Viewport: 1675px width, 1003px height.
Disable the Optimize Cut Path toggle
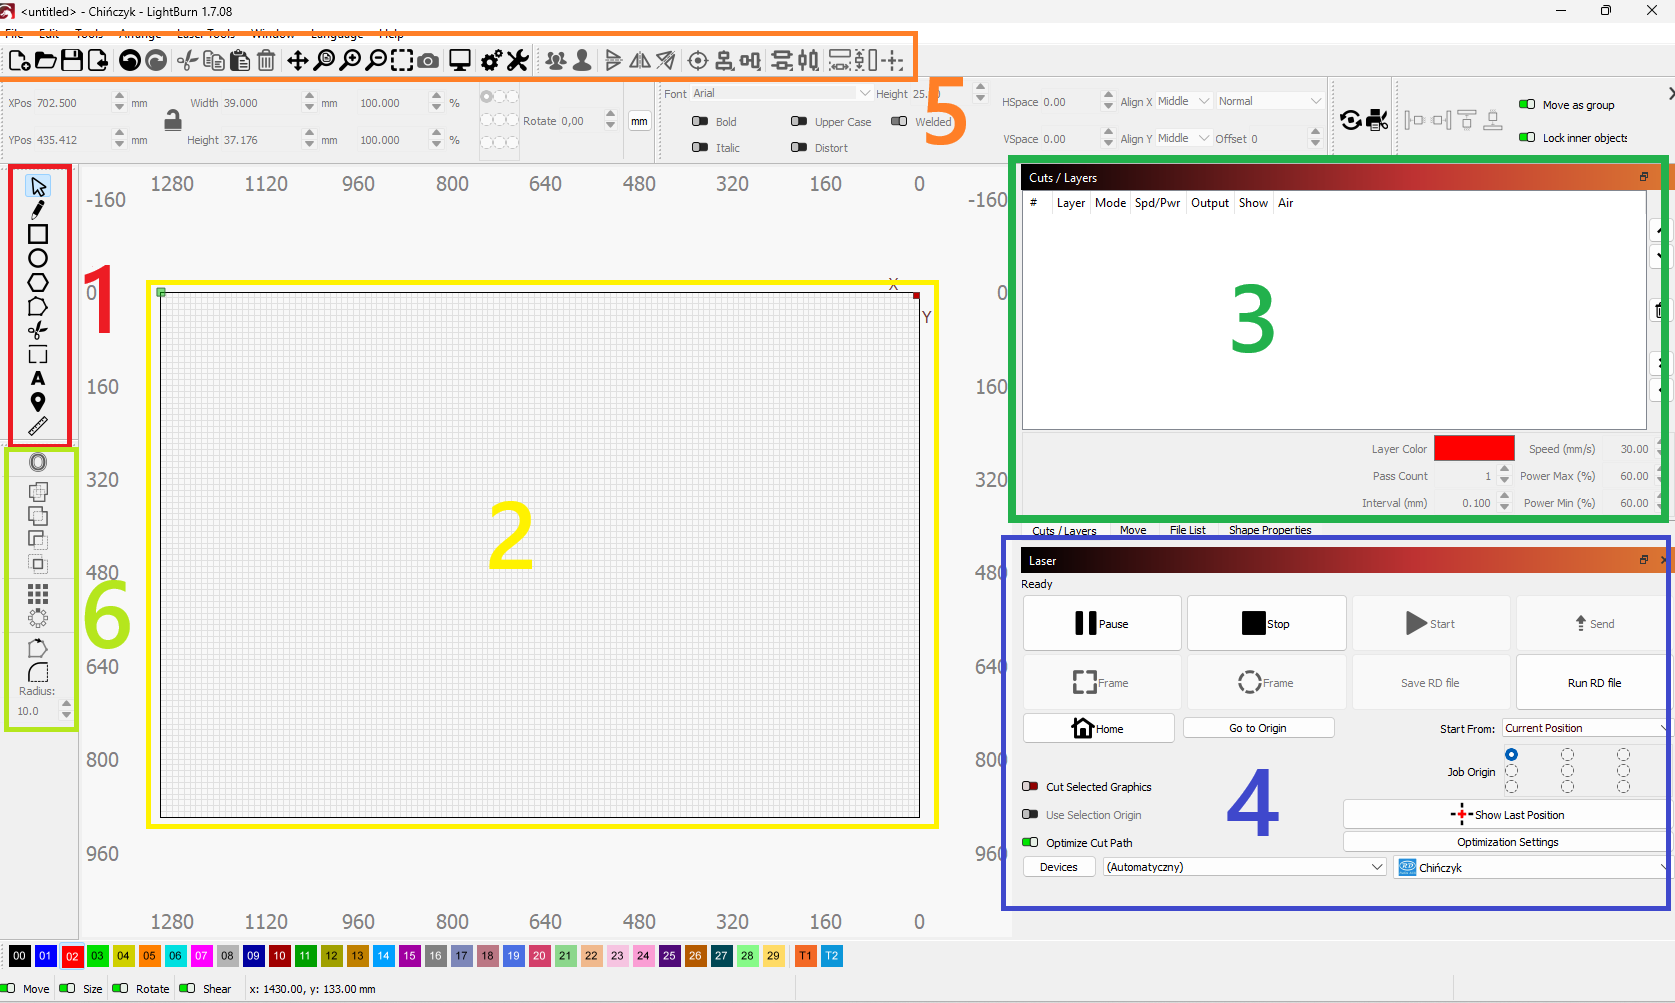[1030, 843]
